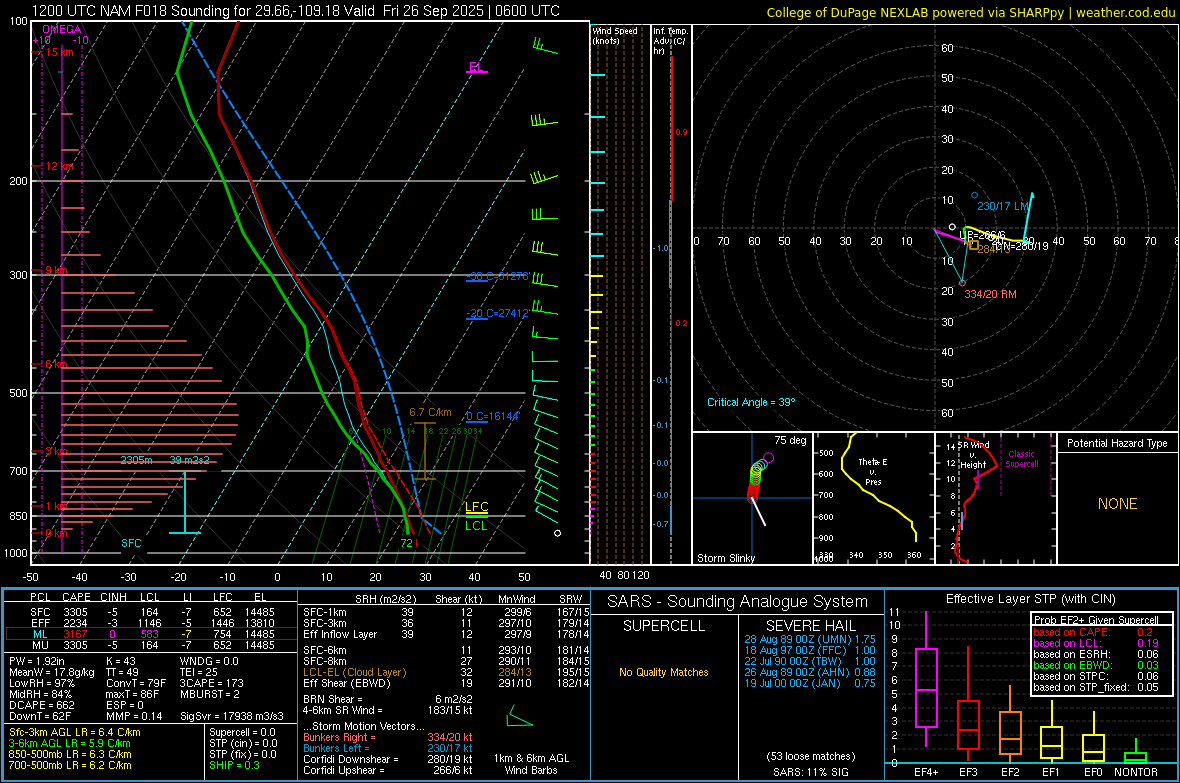The height and width of the screenshot is (783, 1180).
Task: Click the 'LCL-EL (Cloud Layer)' row
Action: pyautogui.click(x=446, y=672)
